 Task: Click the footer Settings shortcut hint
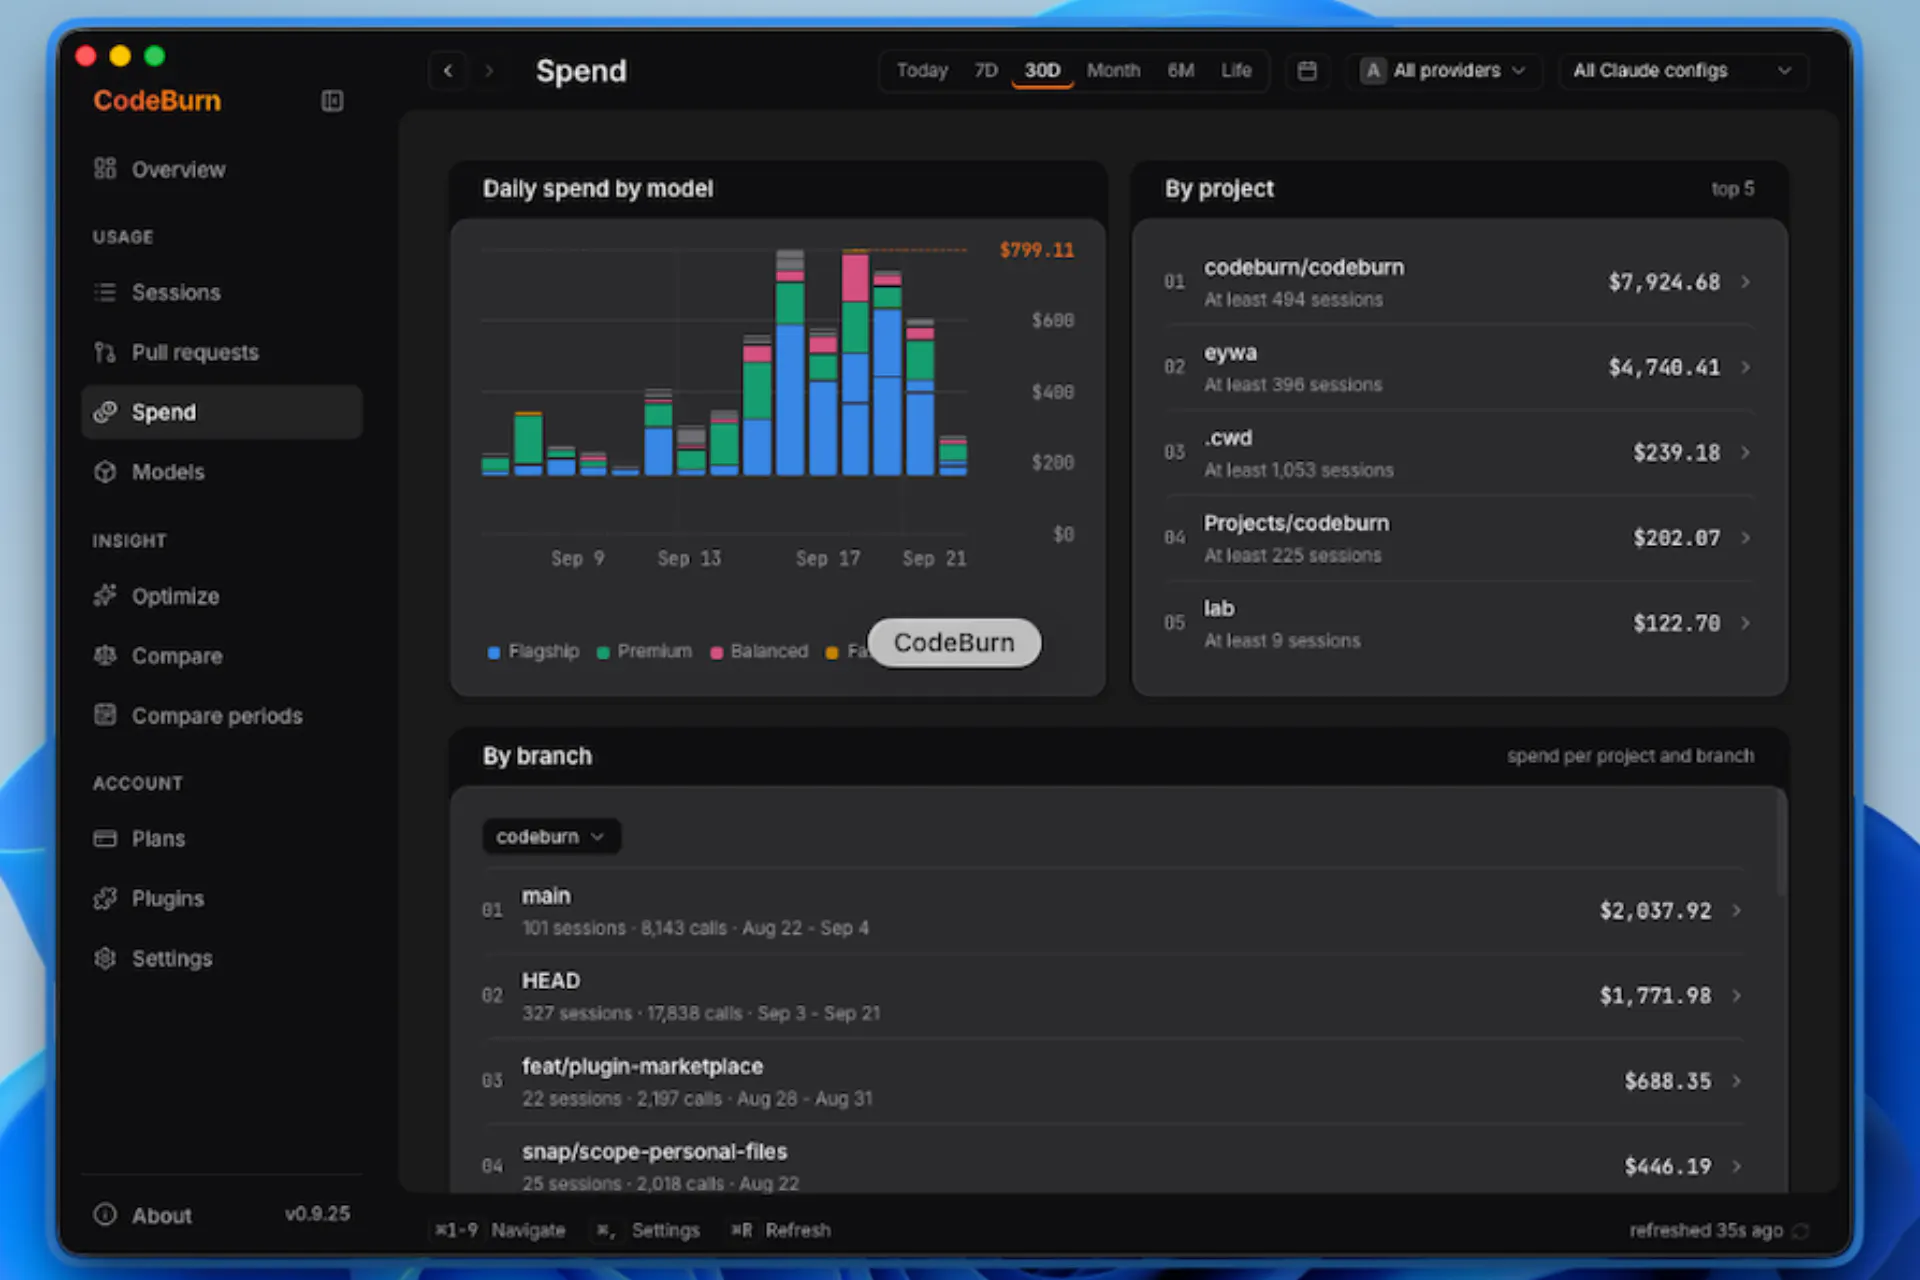(648, 1230)
